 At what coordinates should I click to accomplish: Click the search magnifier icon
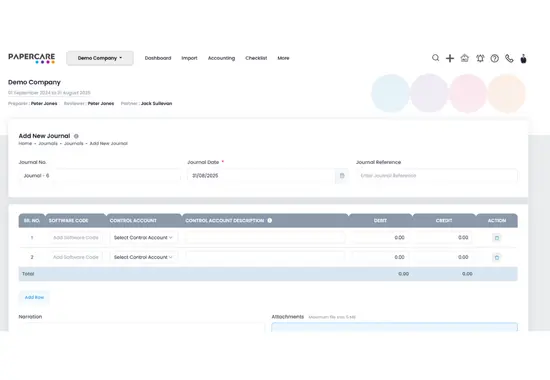click(435, 58)
